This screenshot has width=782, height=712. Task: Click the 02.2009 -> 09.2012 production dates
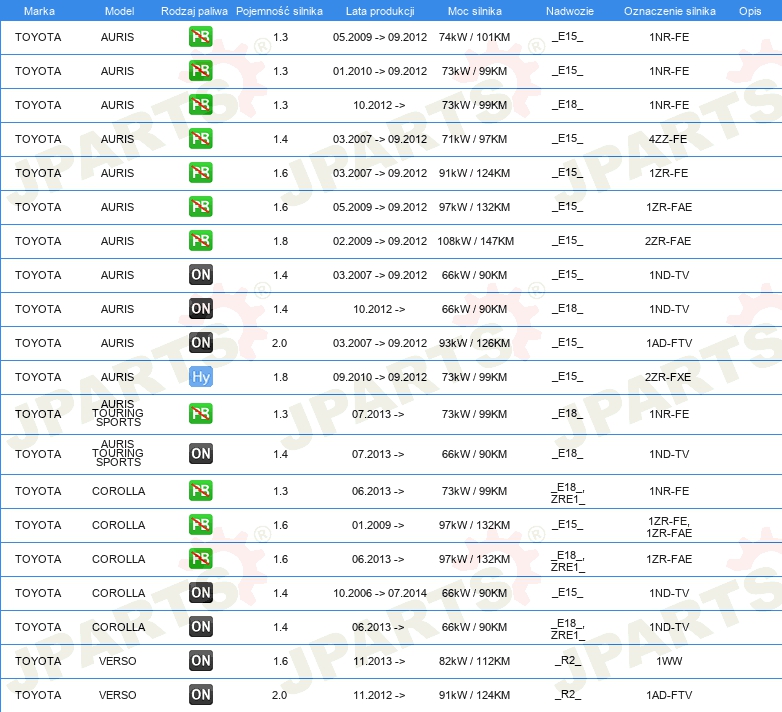(x=380, y=241)
